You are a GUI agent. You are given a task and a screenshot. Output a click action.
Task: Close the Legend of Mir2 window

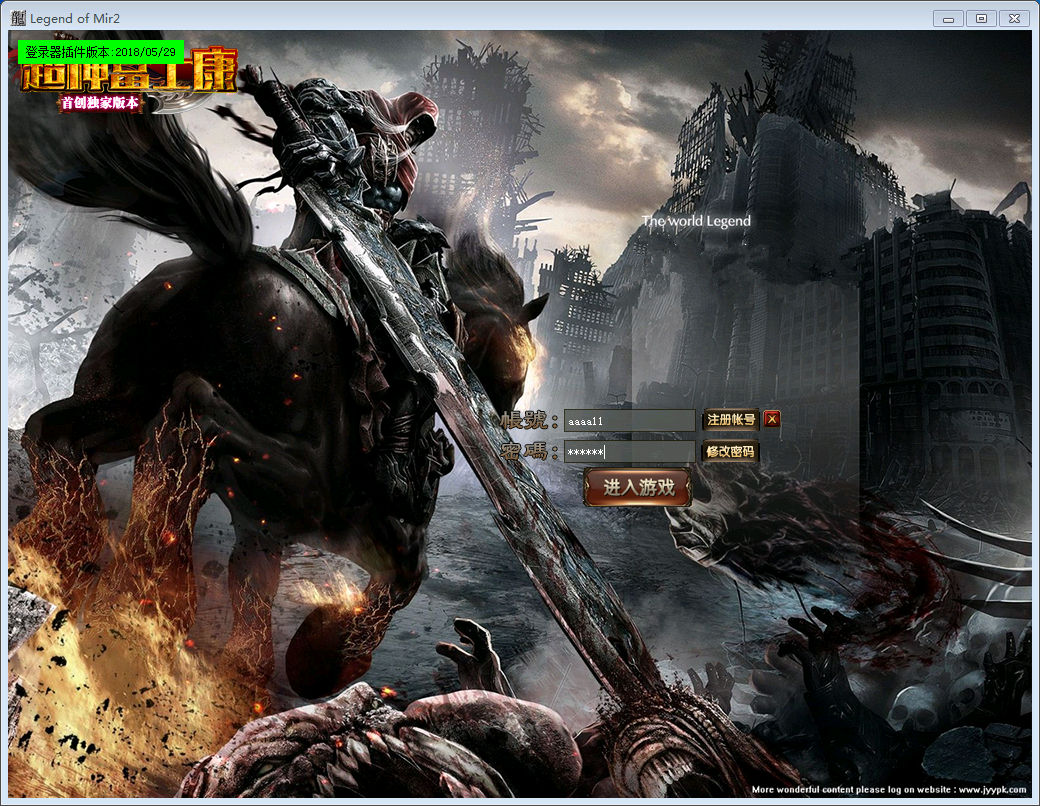1014,19
